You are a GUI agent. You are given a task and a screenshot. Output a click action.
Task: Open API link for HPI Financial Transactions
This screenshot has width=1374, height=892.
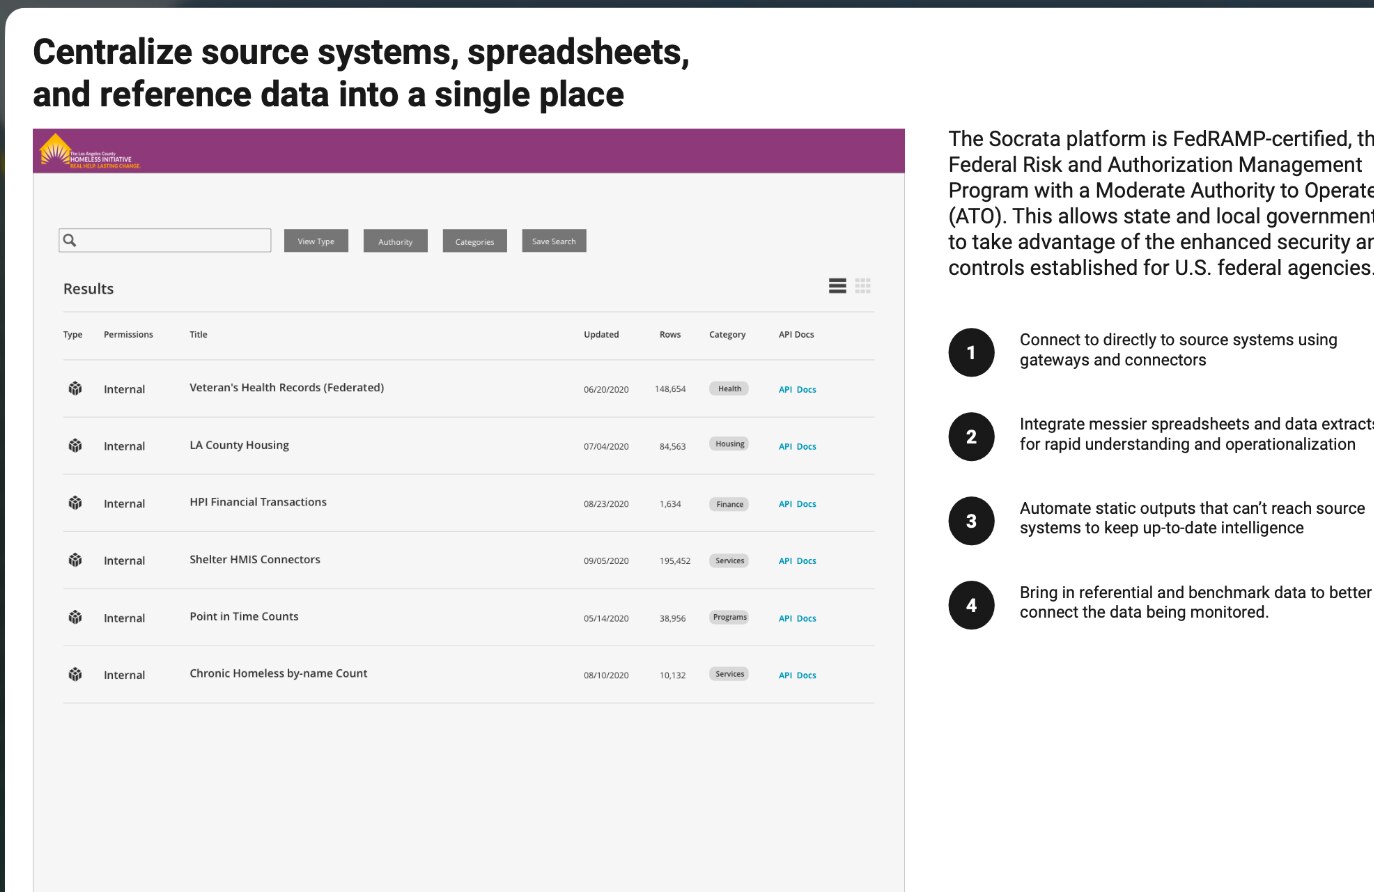pos(785,504)
